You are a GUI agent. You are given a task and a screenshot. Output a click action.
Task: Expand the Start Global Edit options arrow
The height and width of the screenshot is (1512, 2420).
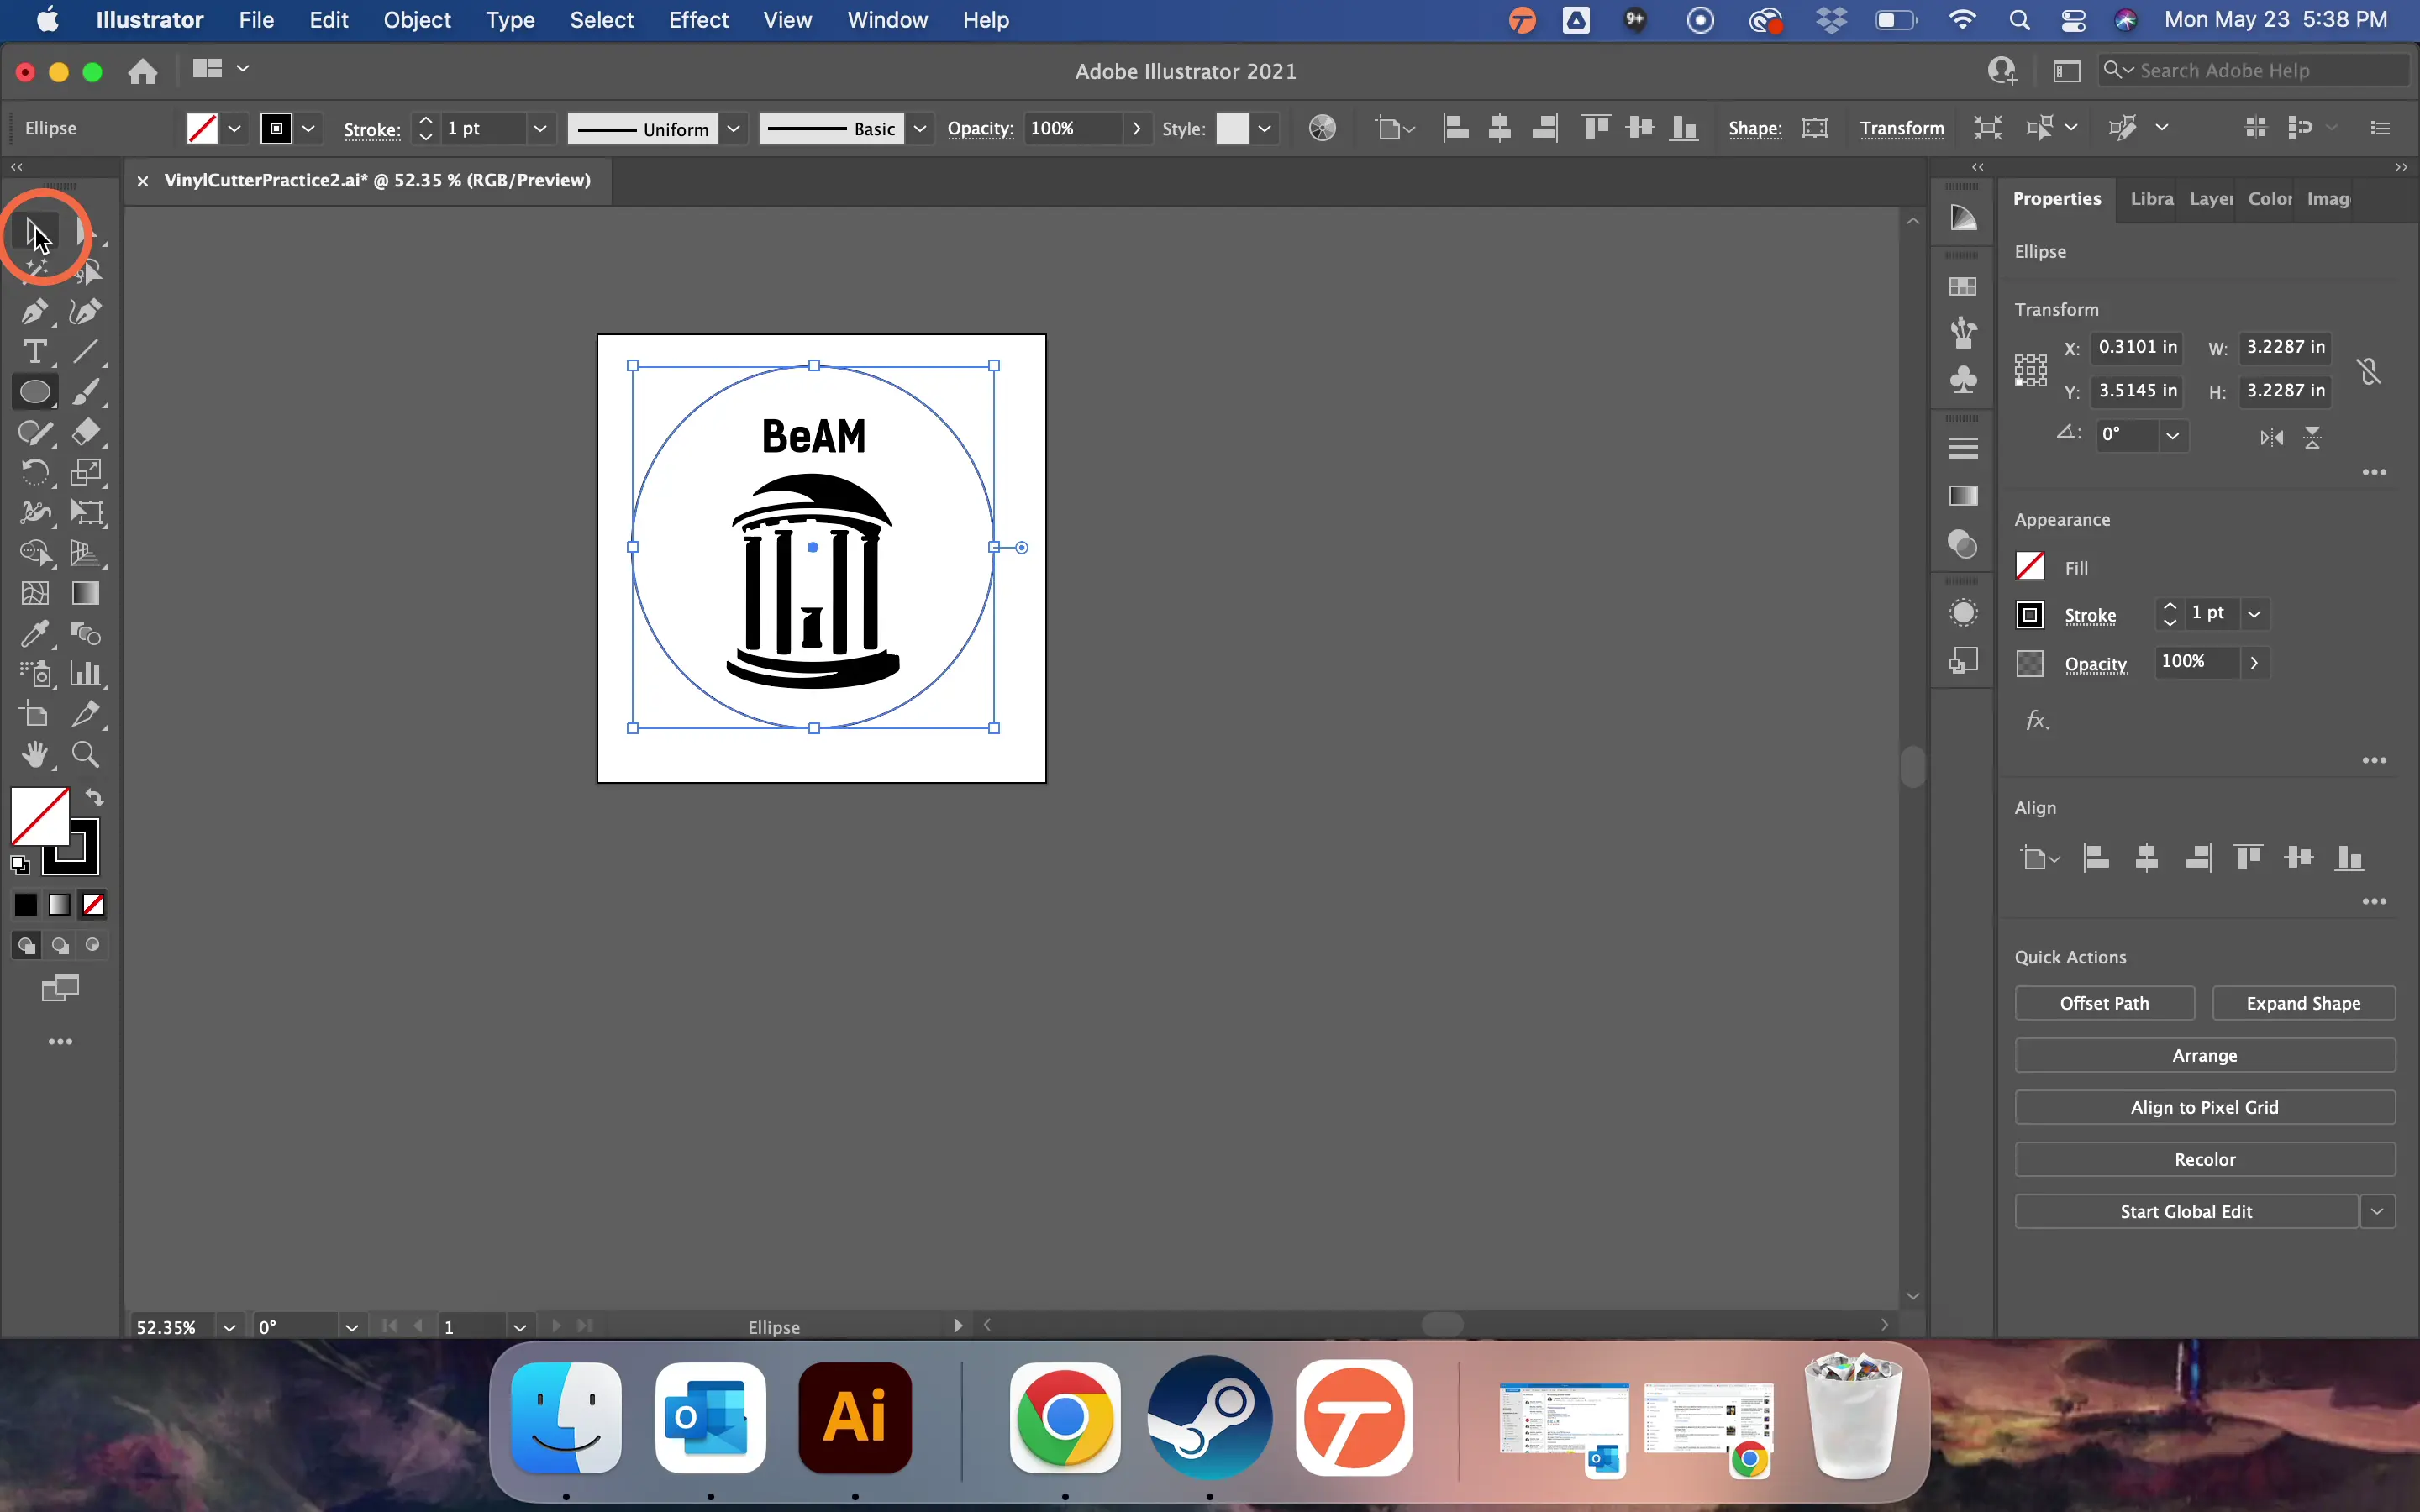click(2378, 1211)
